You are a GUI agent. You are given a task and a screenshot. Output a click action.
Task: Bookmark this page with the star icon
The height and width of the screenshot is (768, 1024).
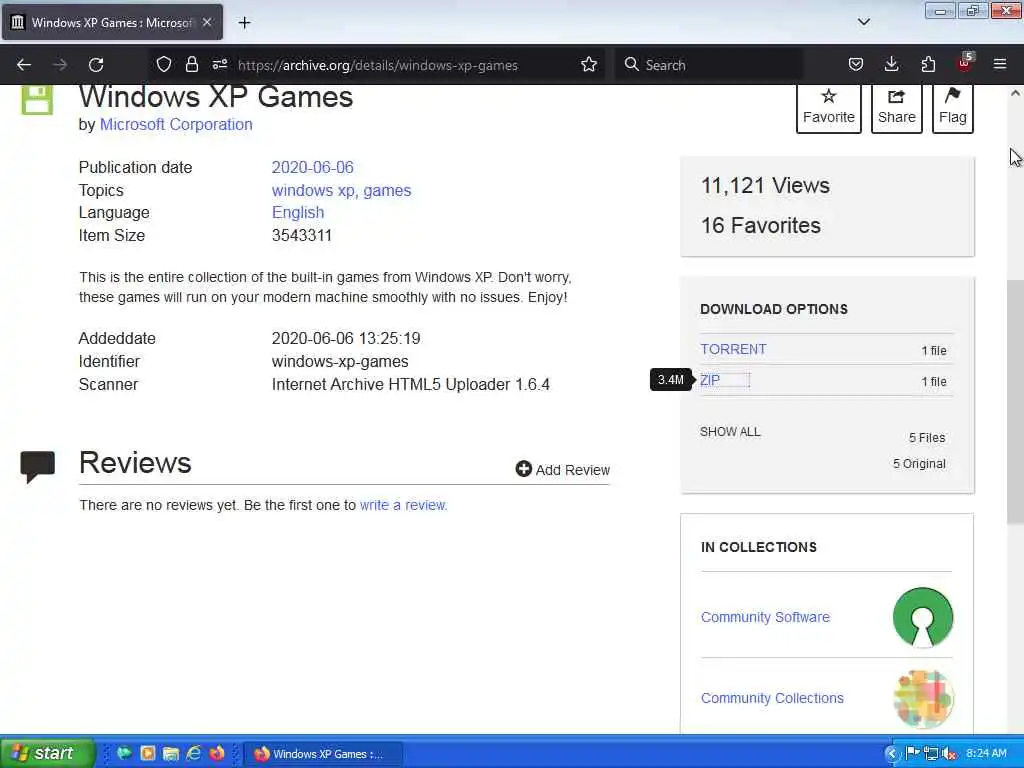pos(589,64)
